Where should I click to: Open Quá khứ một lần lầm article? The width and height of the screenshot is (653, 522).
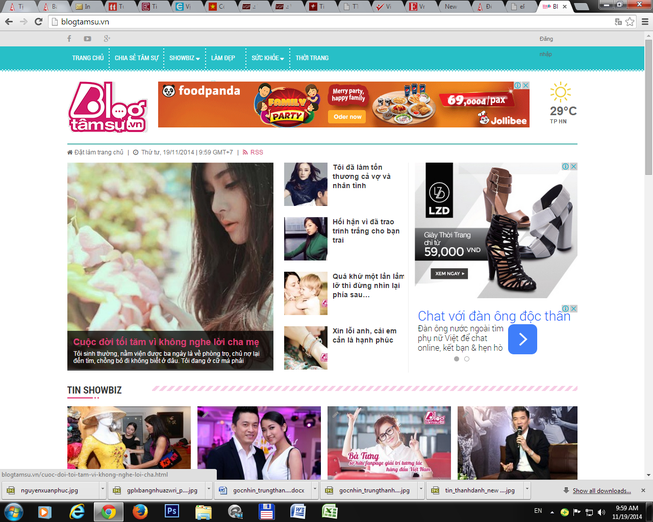click(368, 285)
